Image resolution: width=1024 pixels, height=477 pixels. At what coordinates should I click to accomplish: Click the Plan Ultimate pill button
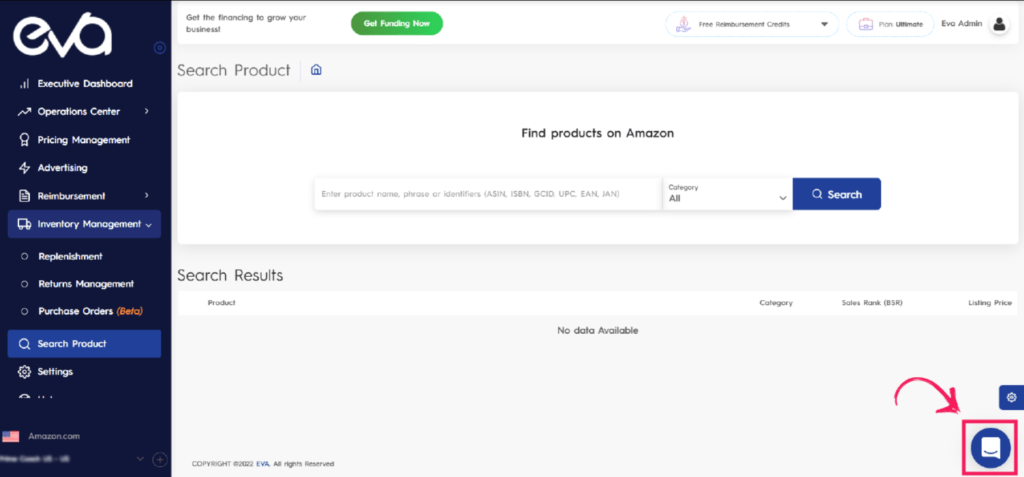tap(890, 24)
